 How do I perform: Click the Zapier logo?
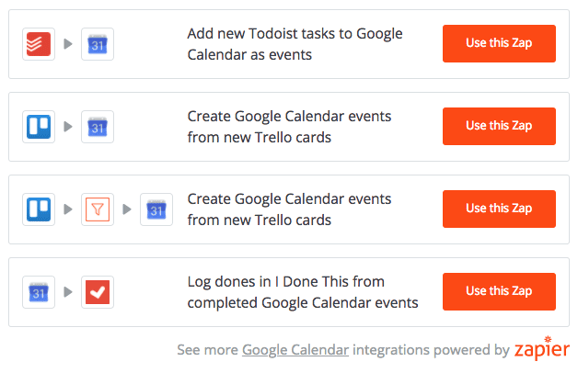click(542, 348)
